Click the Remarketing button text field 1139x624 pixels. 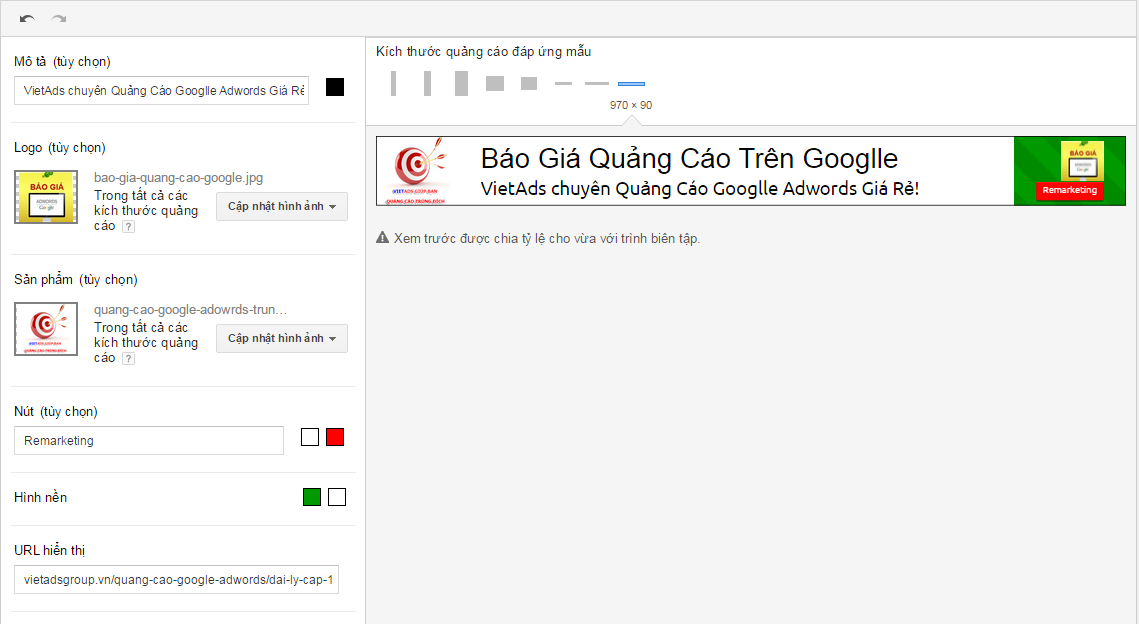click(x=148, y=440)
